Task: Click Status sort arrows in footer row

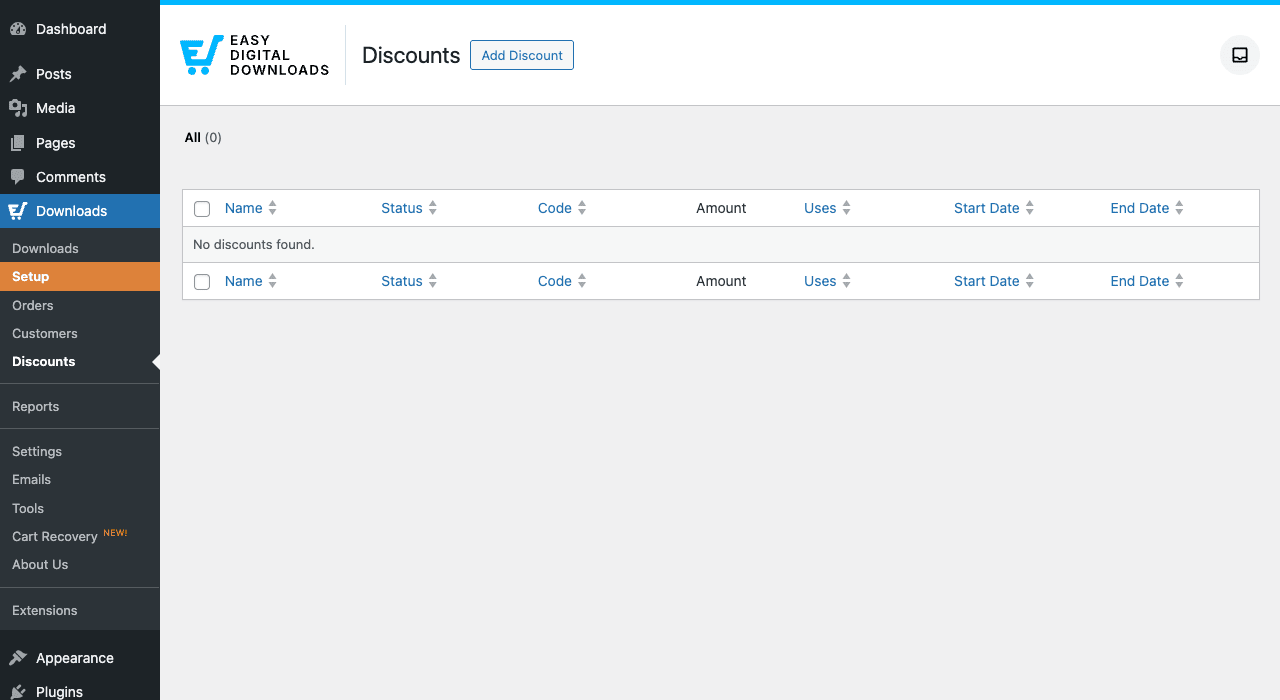Action: [433, 281]
